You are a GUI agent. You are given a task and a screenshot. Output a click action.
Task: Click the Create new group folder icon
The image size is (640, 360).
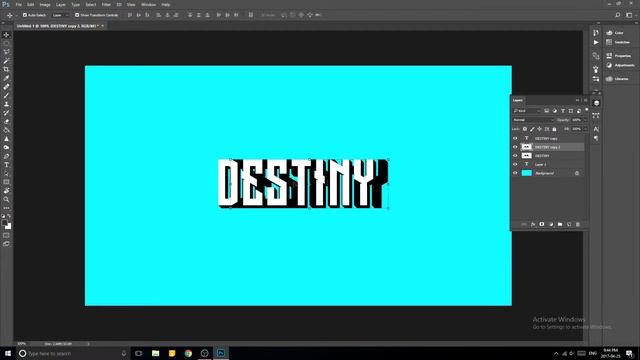(560, 224)
